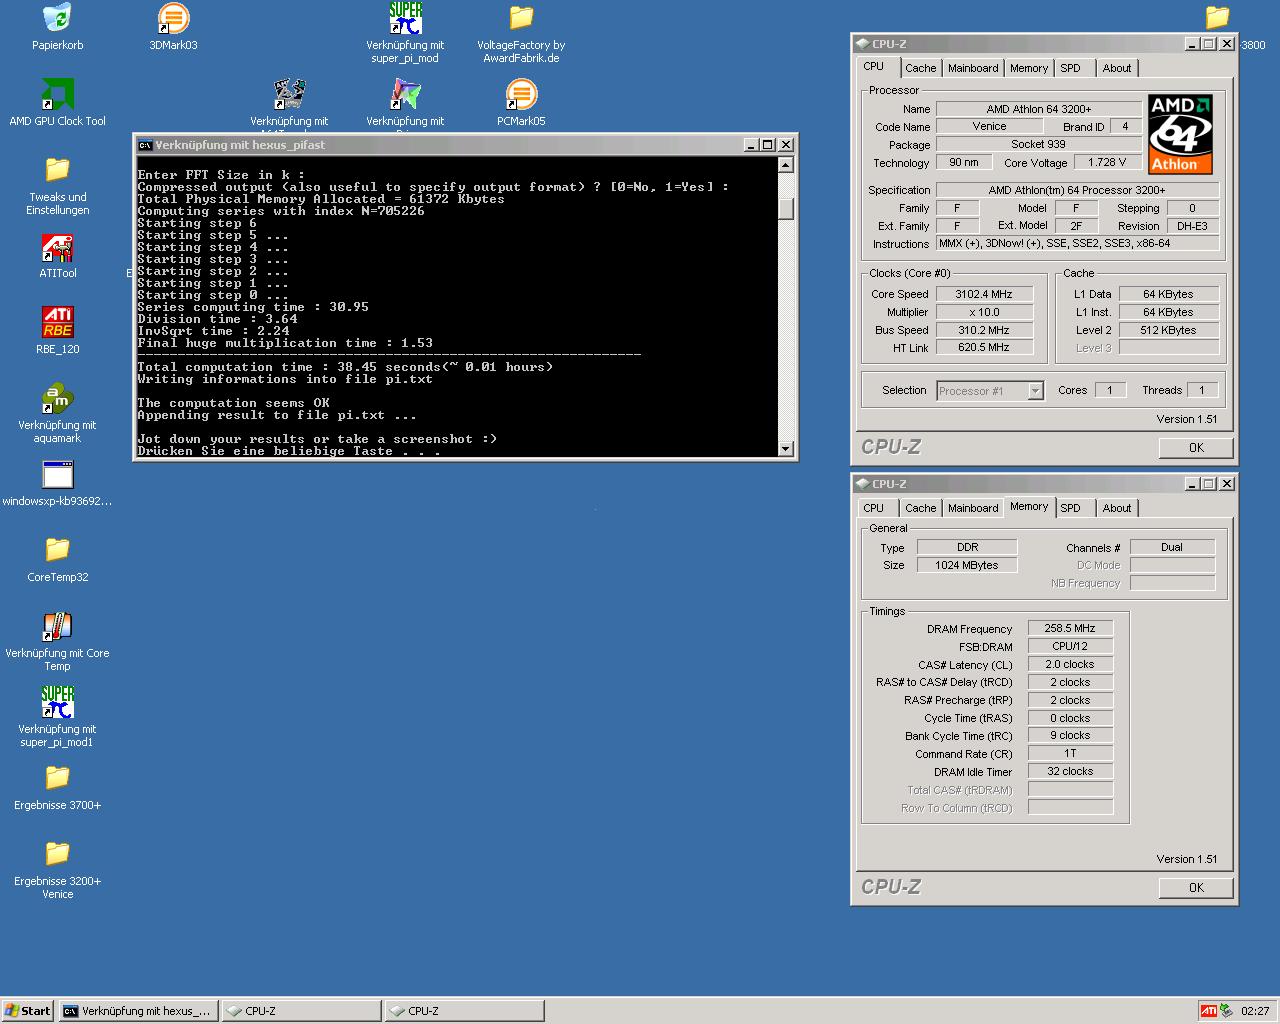Click the ATI tray icon in system tray

pos(1209,1011)
